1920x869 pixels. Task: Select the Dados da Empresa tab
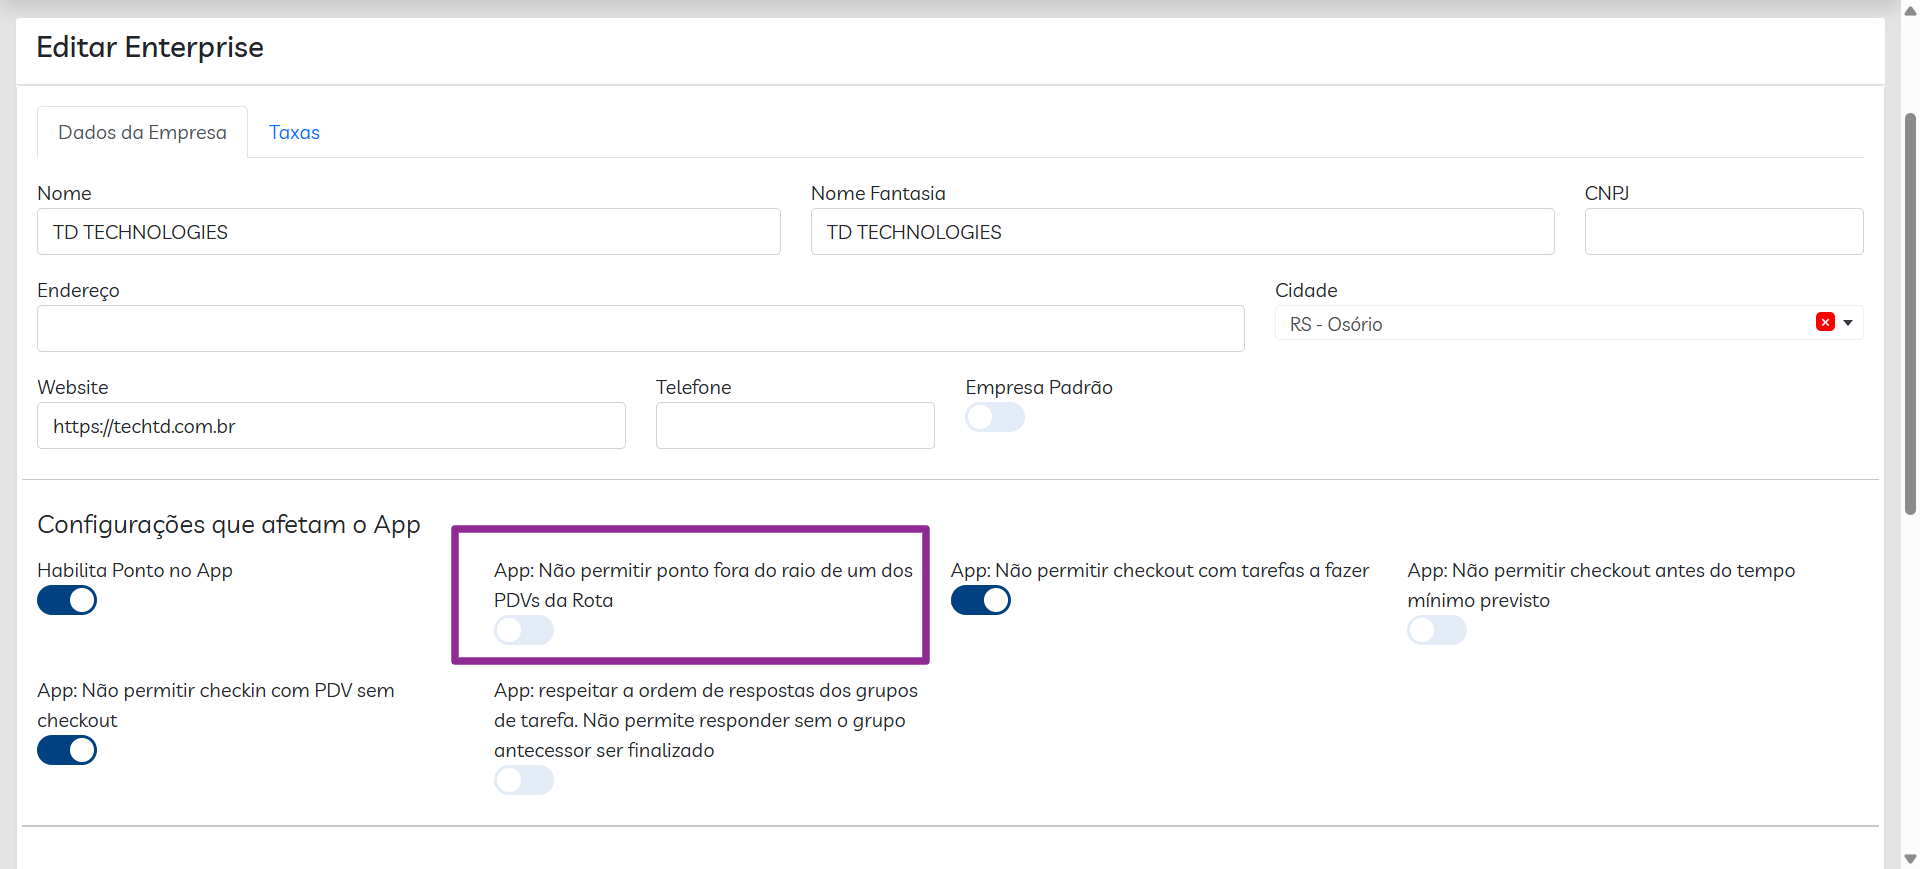[142, 133]
